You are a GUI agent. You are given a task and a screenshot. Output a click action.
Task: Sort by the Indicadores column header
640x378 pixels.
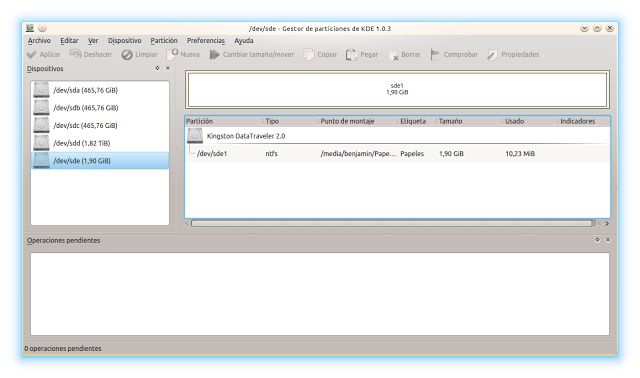point(584,121)
